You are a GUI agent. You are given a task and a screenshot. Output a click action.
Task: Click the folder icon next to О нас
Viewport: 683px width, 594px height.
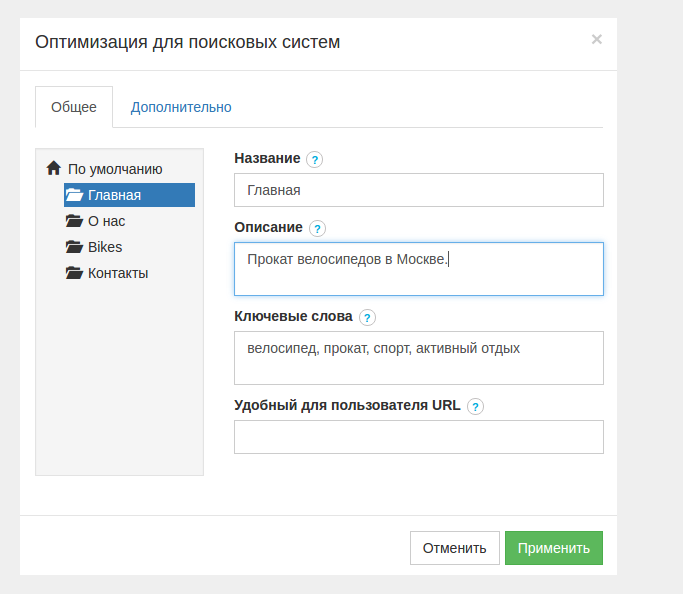click(x=74, y=221)
